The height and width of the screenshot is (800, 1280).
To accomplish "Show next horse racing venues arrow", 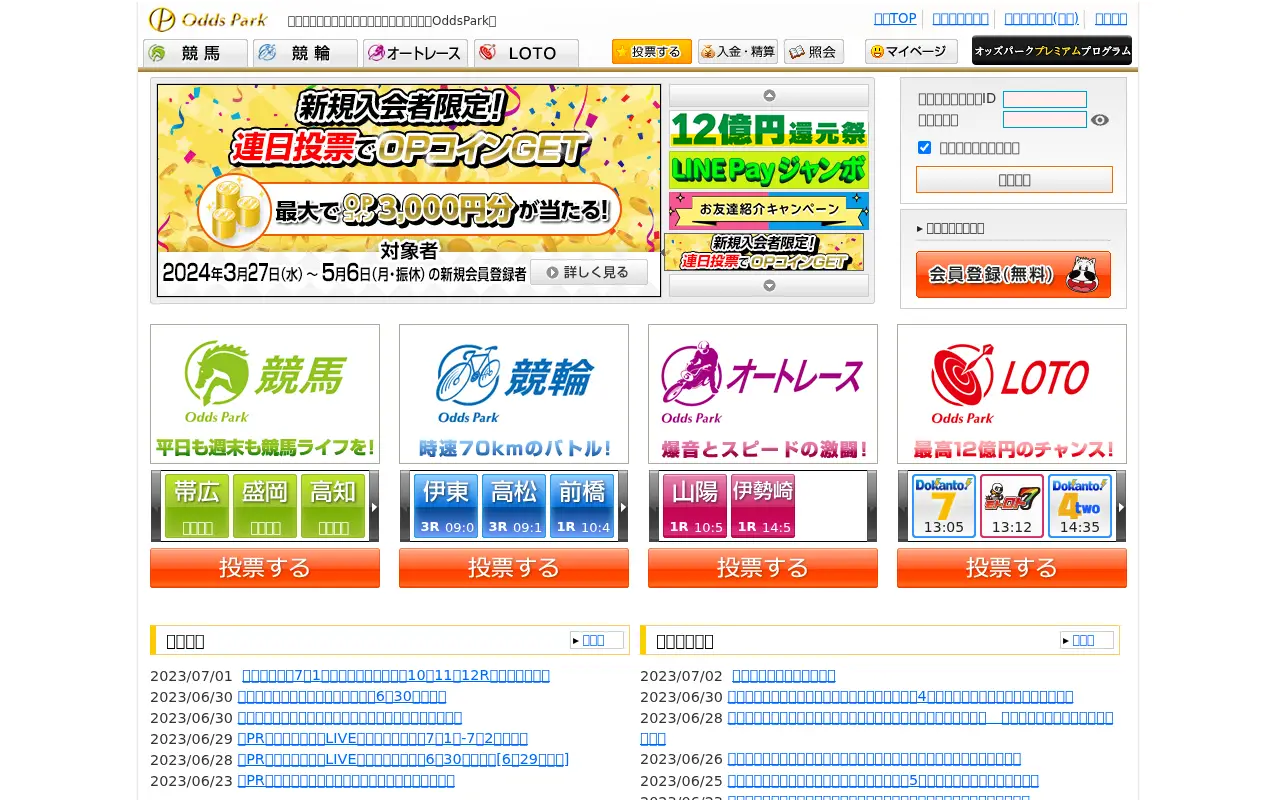I will pos(374,507).
